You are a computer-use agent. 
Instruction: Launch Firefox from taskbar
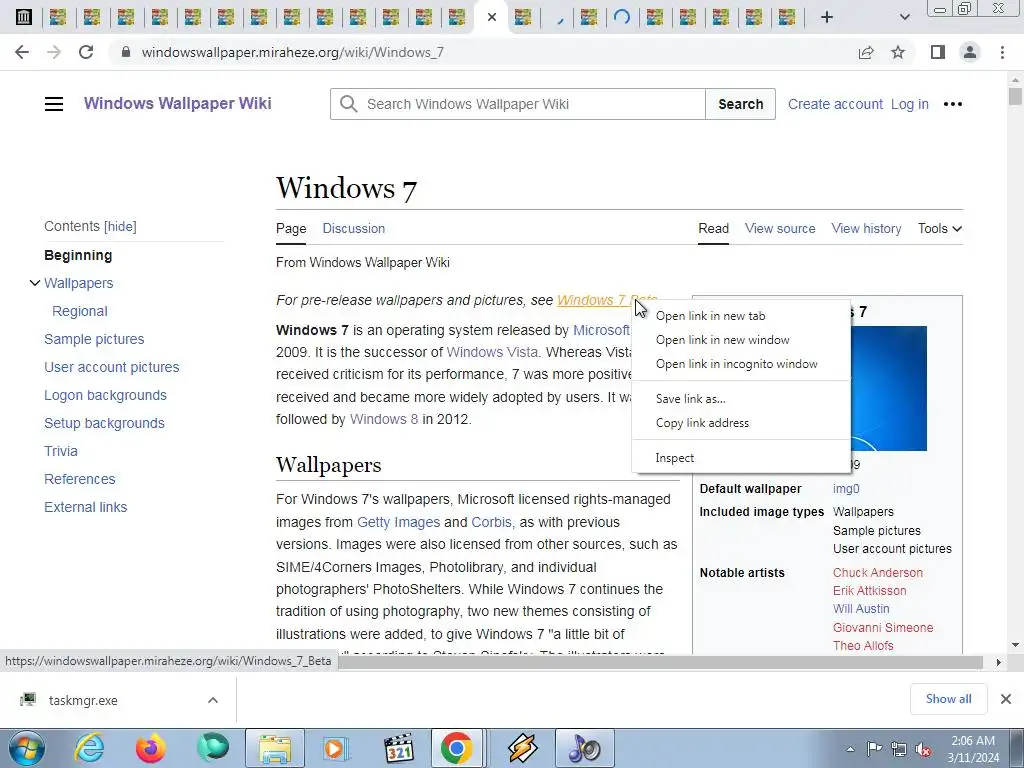coord(150,748)
